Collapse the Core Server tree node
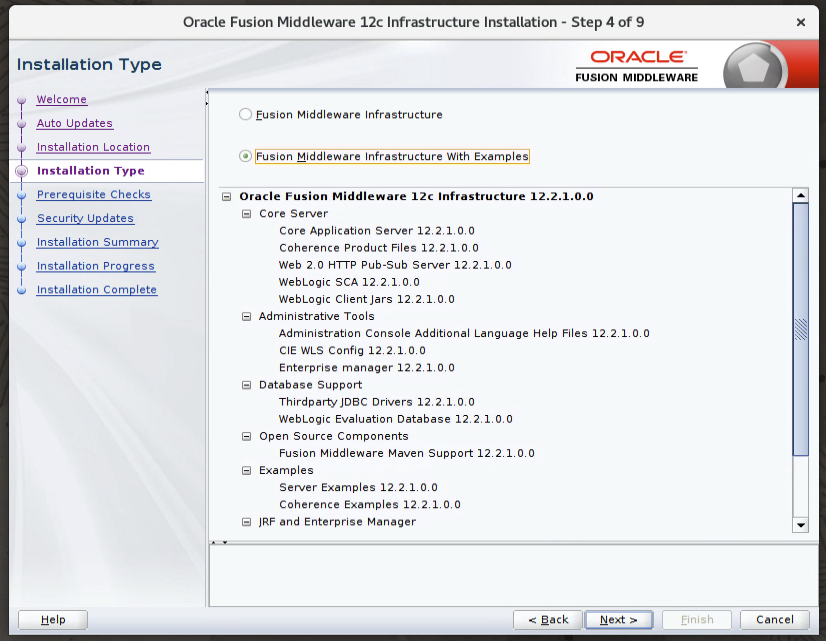Image resolution: width=826 pixels, height=641 pixels. 246,214
